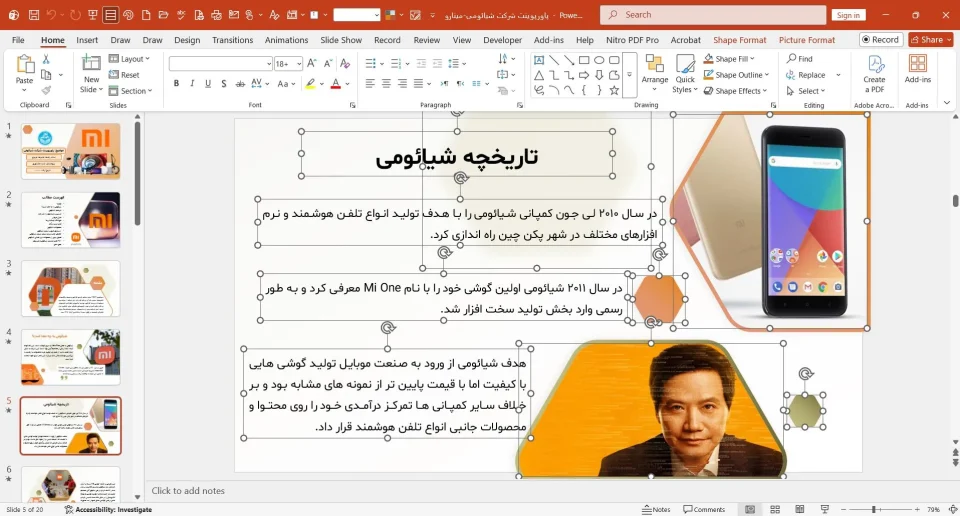The height and width of the screenshot is (516, 960).
Task: Pick the rectangle shape from gallery
Action: tap(584, 60)
